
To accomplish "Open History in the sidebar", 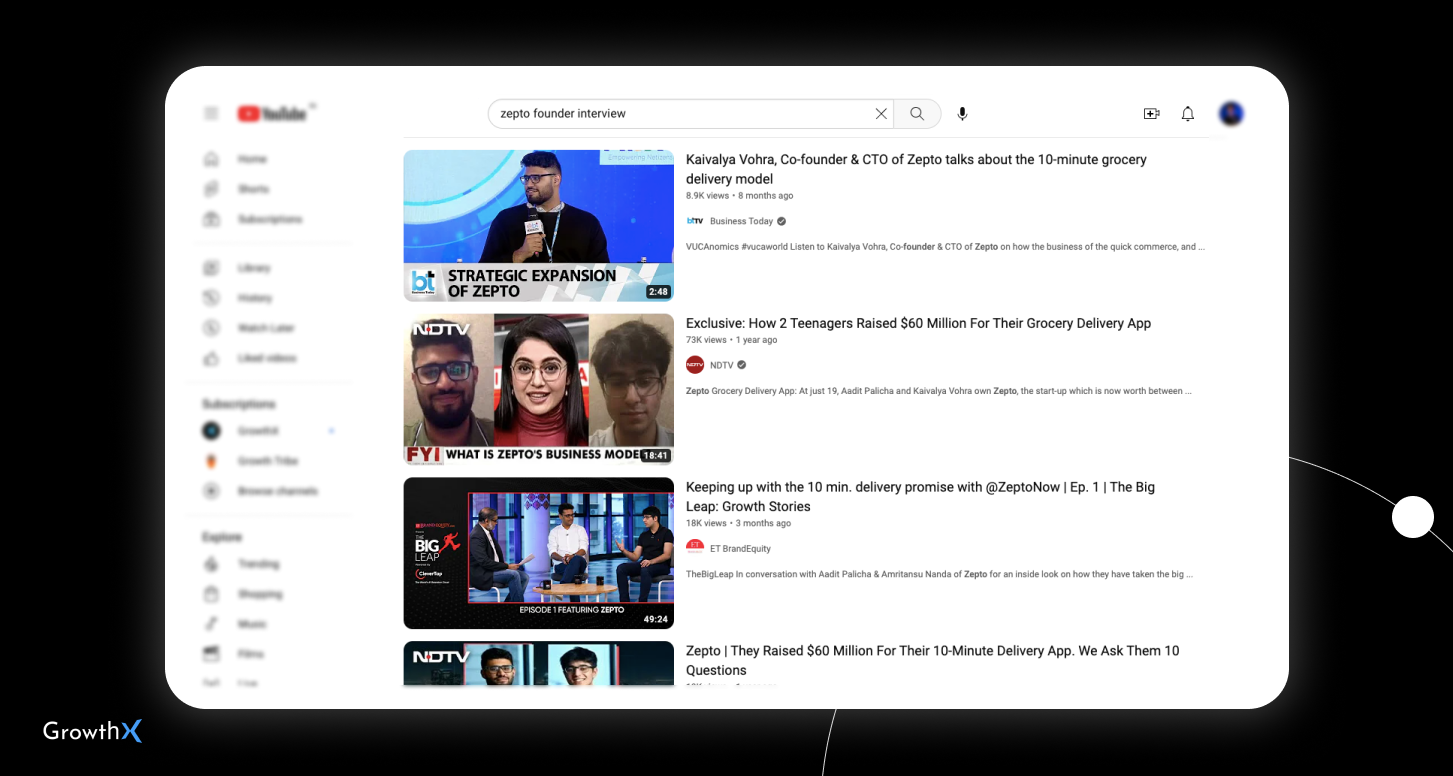I will point(254,298).
